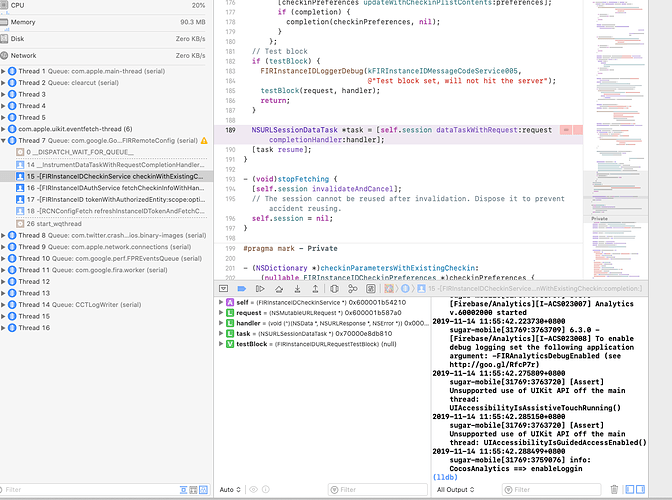672x500 pixels.
Task: Open the All Output console dropdown
Action: point(456,489)
